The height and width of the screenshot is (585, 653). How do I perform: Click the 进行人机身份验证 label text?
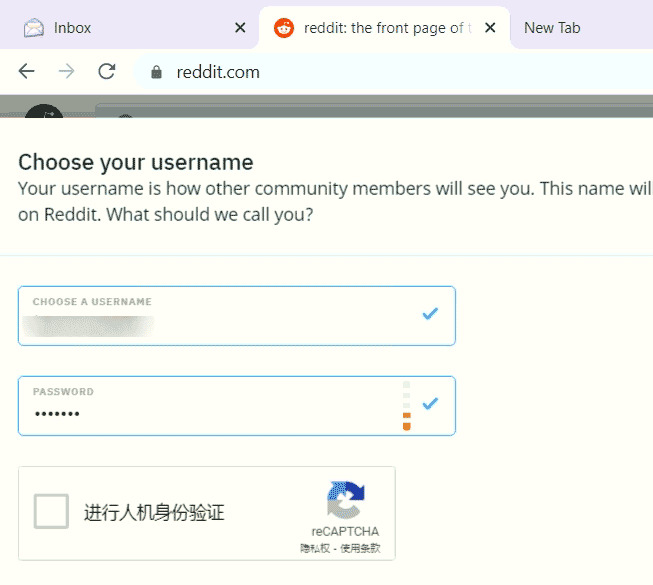coord(154,512)
